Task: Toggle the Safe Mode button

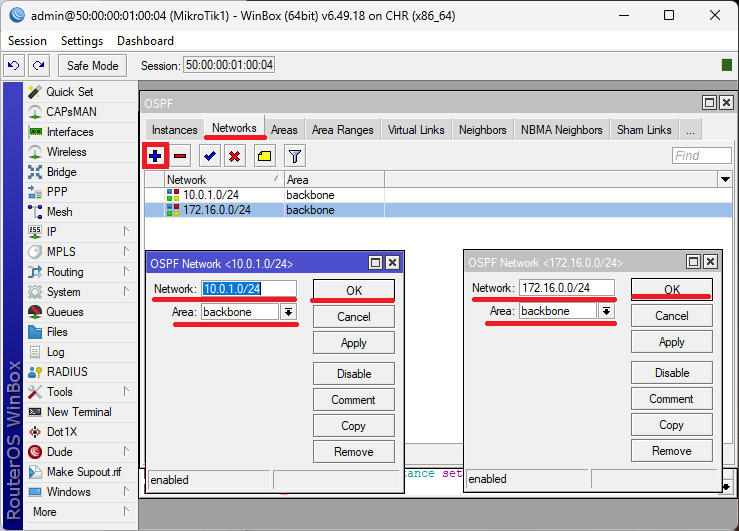Action: 92,66
